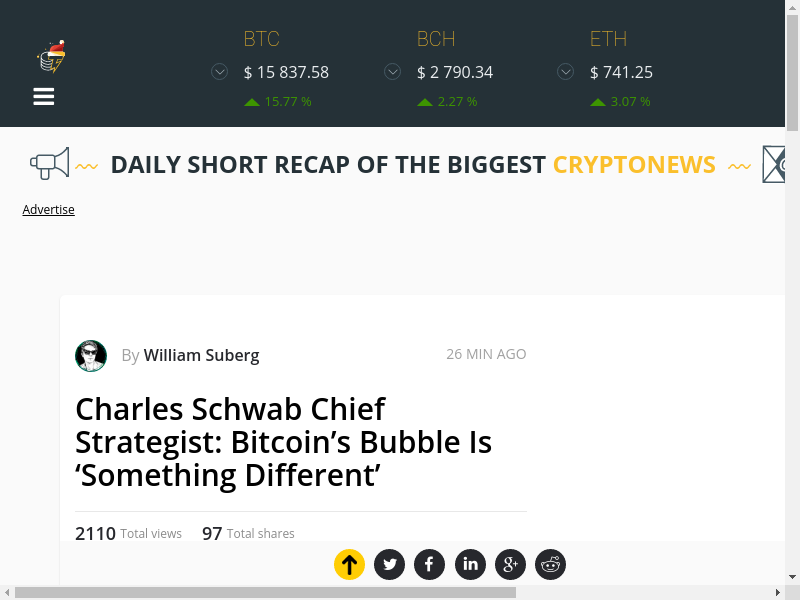This screenshot has height=600, width=800.
Task: Share the article on Twitter
Action: [389, 565]
